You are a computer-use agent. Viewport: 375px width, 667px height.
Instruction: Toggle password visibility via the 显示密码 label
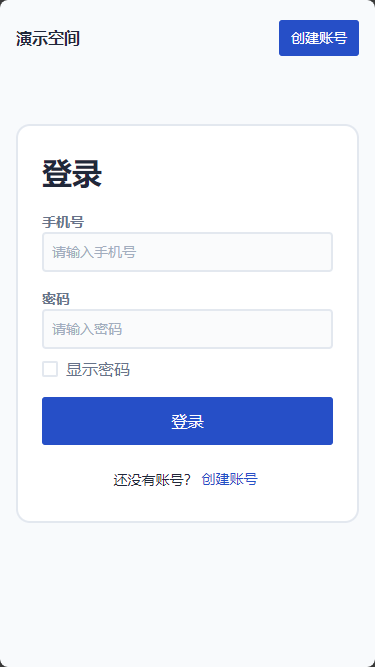click(x=98, y=370)
